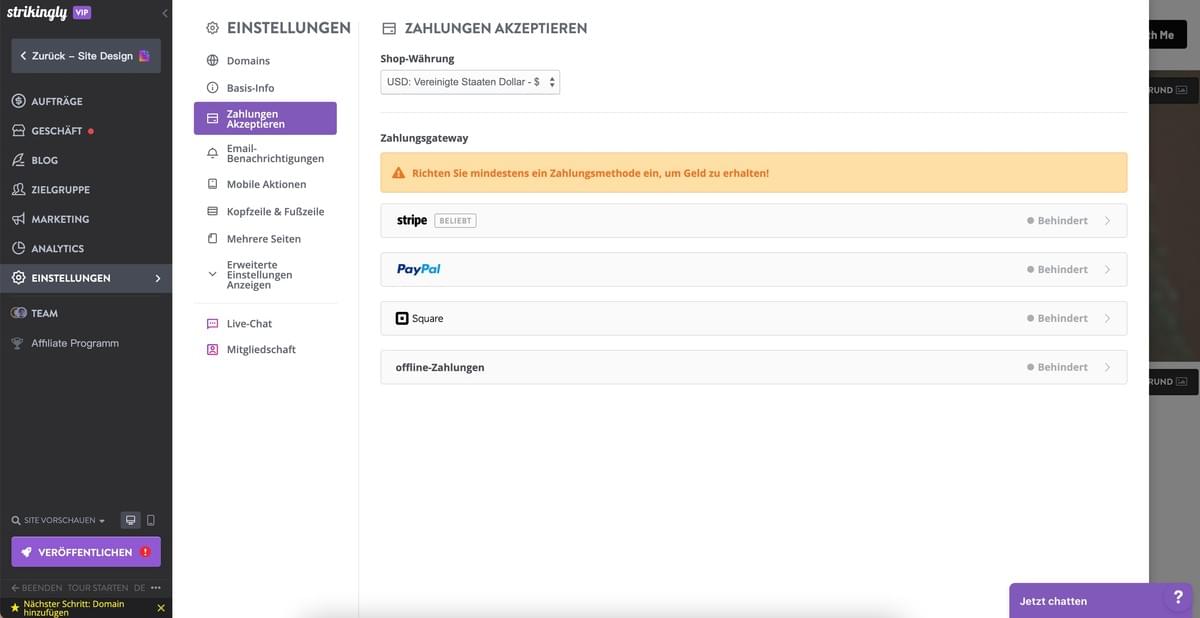Click the Mitgliedschaft icon

(211, 349)
